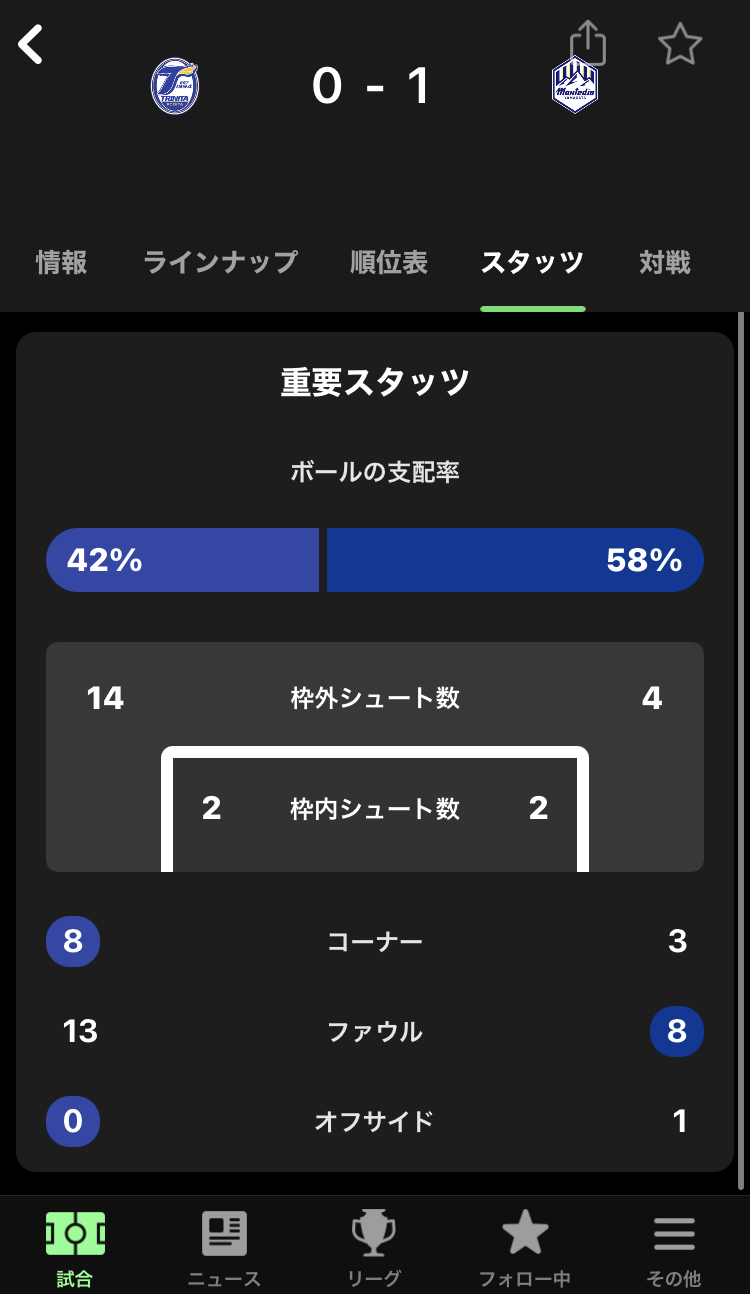
Task: Open the 対戦 head-to-head tab
Action: 665,263
